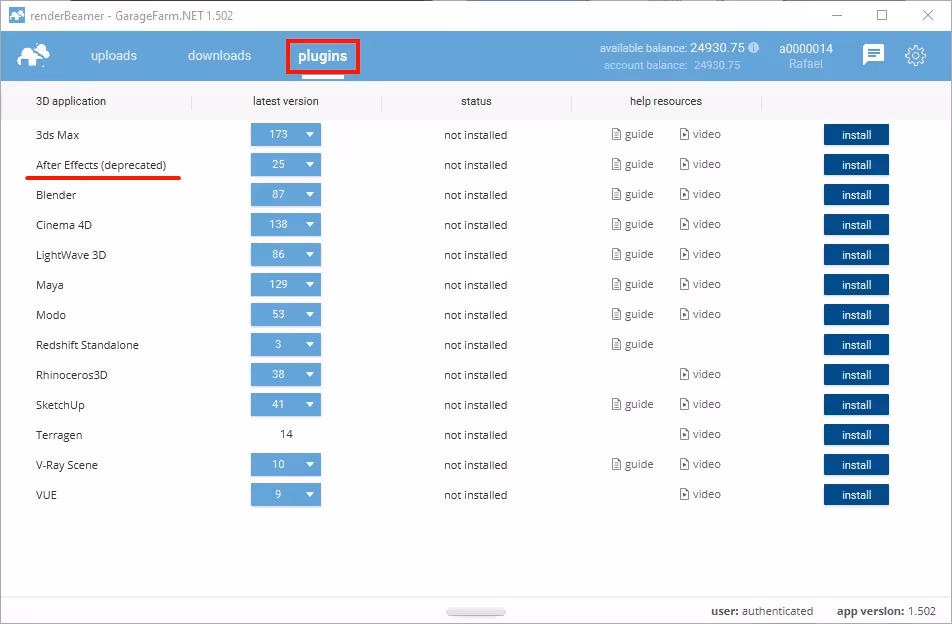Install the Redshift Standalone plugin
The image size is (952, 624).
click(856, 345)
